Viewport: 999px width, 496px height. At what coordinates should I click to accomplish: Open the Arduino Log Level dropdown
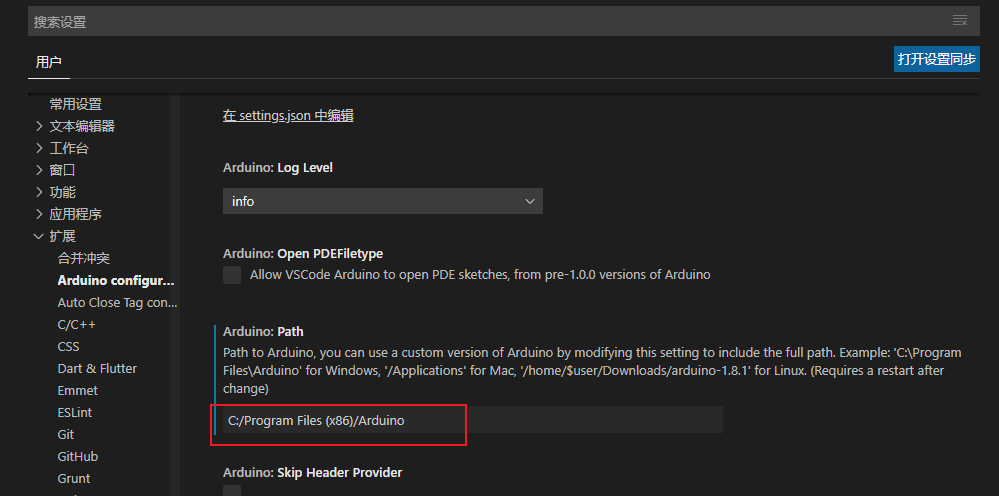point(382,201)
